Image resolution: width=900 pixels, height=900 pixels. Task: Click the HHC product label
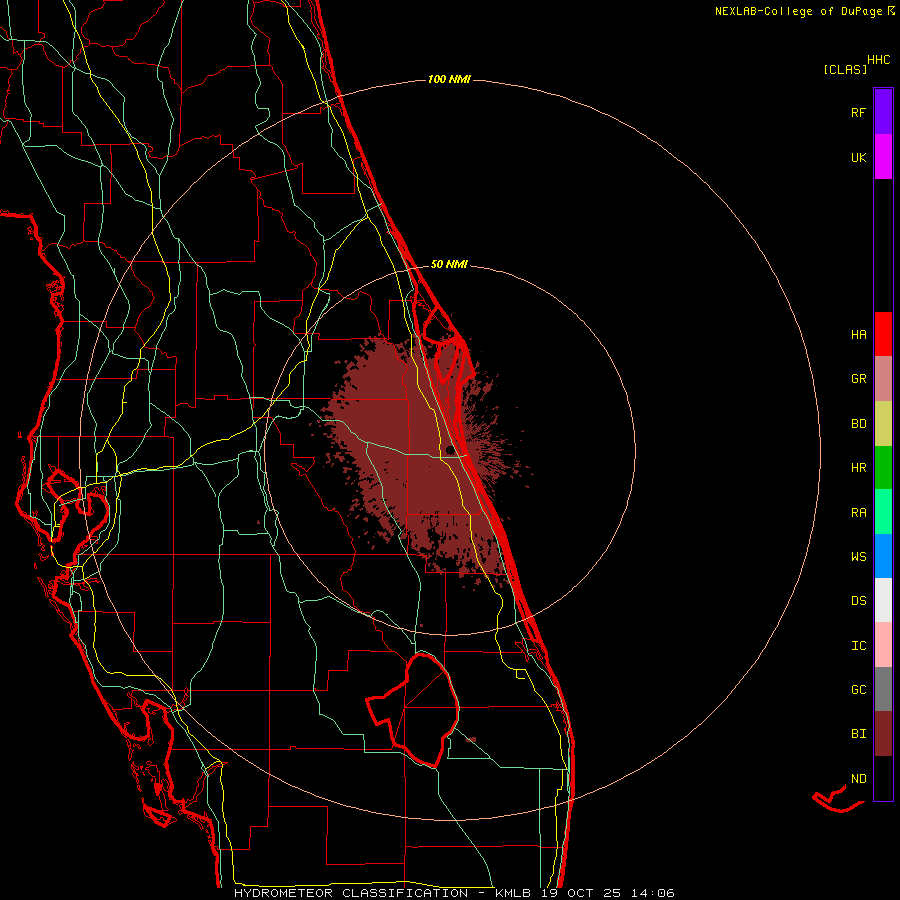(878, 60)
